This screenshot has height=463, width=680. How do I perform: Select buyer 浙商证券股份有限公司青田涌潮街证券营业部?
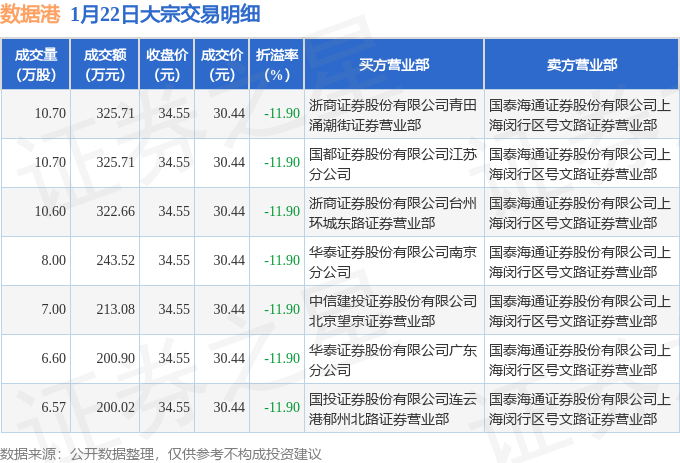point(393,115)
